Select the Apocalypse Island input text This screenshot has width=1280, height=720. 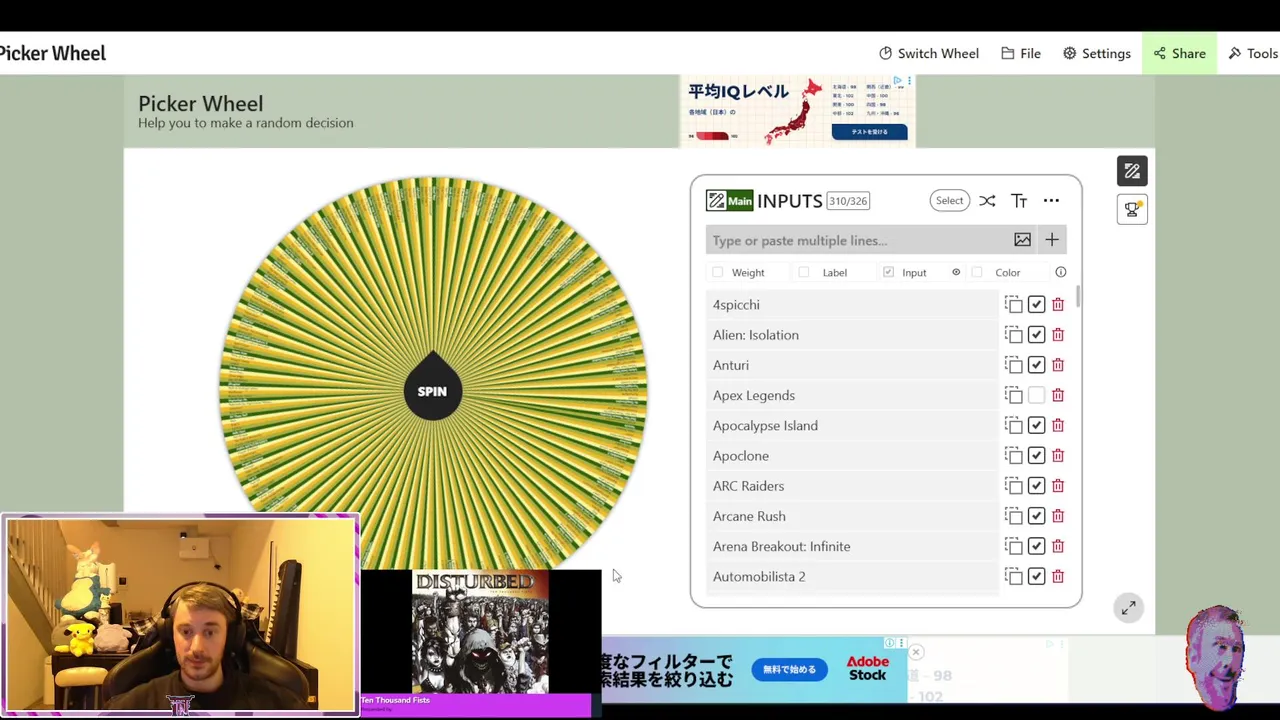click(765, 425)
